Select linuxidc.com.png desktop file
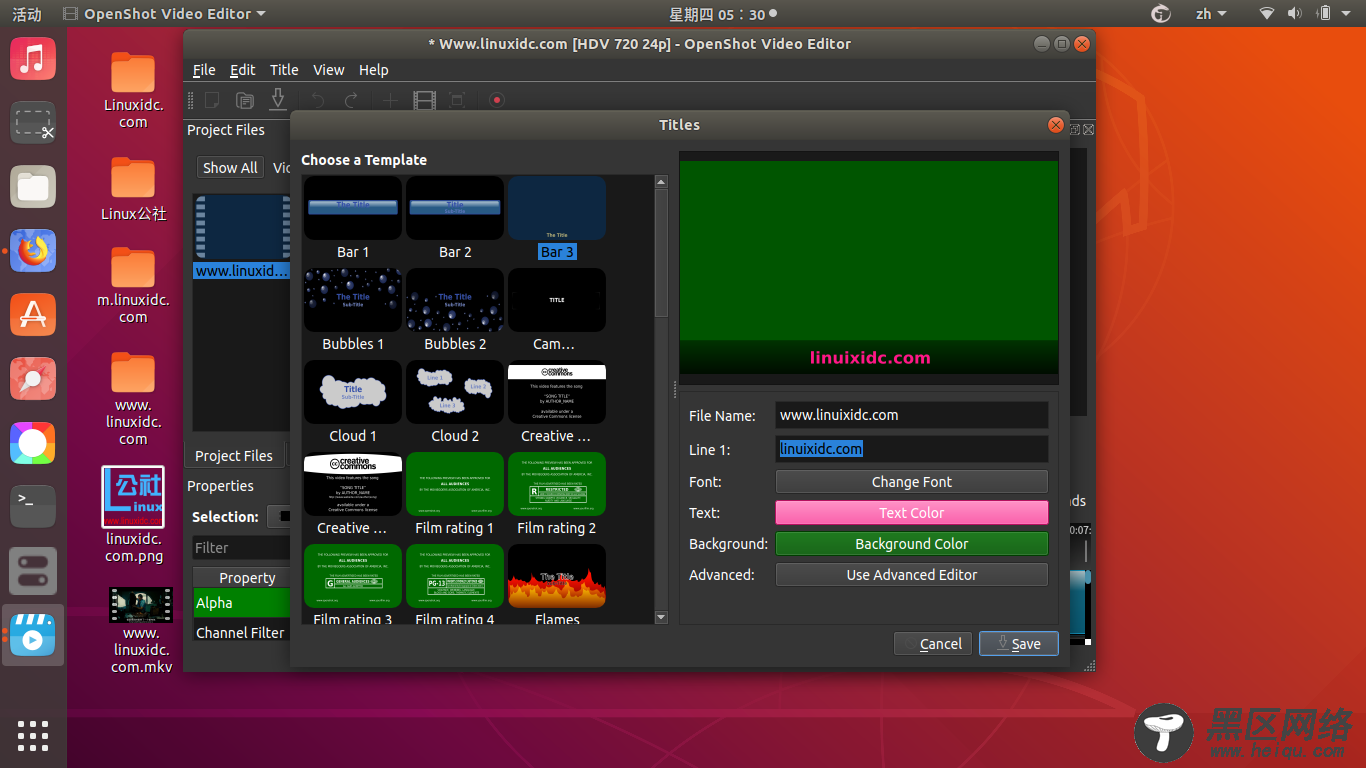Viewport: 1366px width, 768px height. [x=133, y=515]
